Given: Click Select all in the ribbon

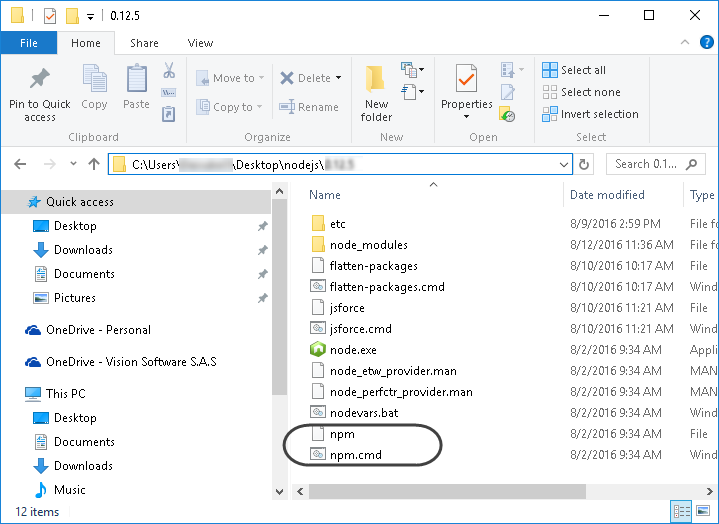Looking at the screenshot, I should click(x=574, y=70).
